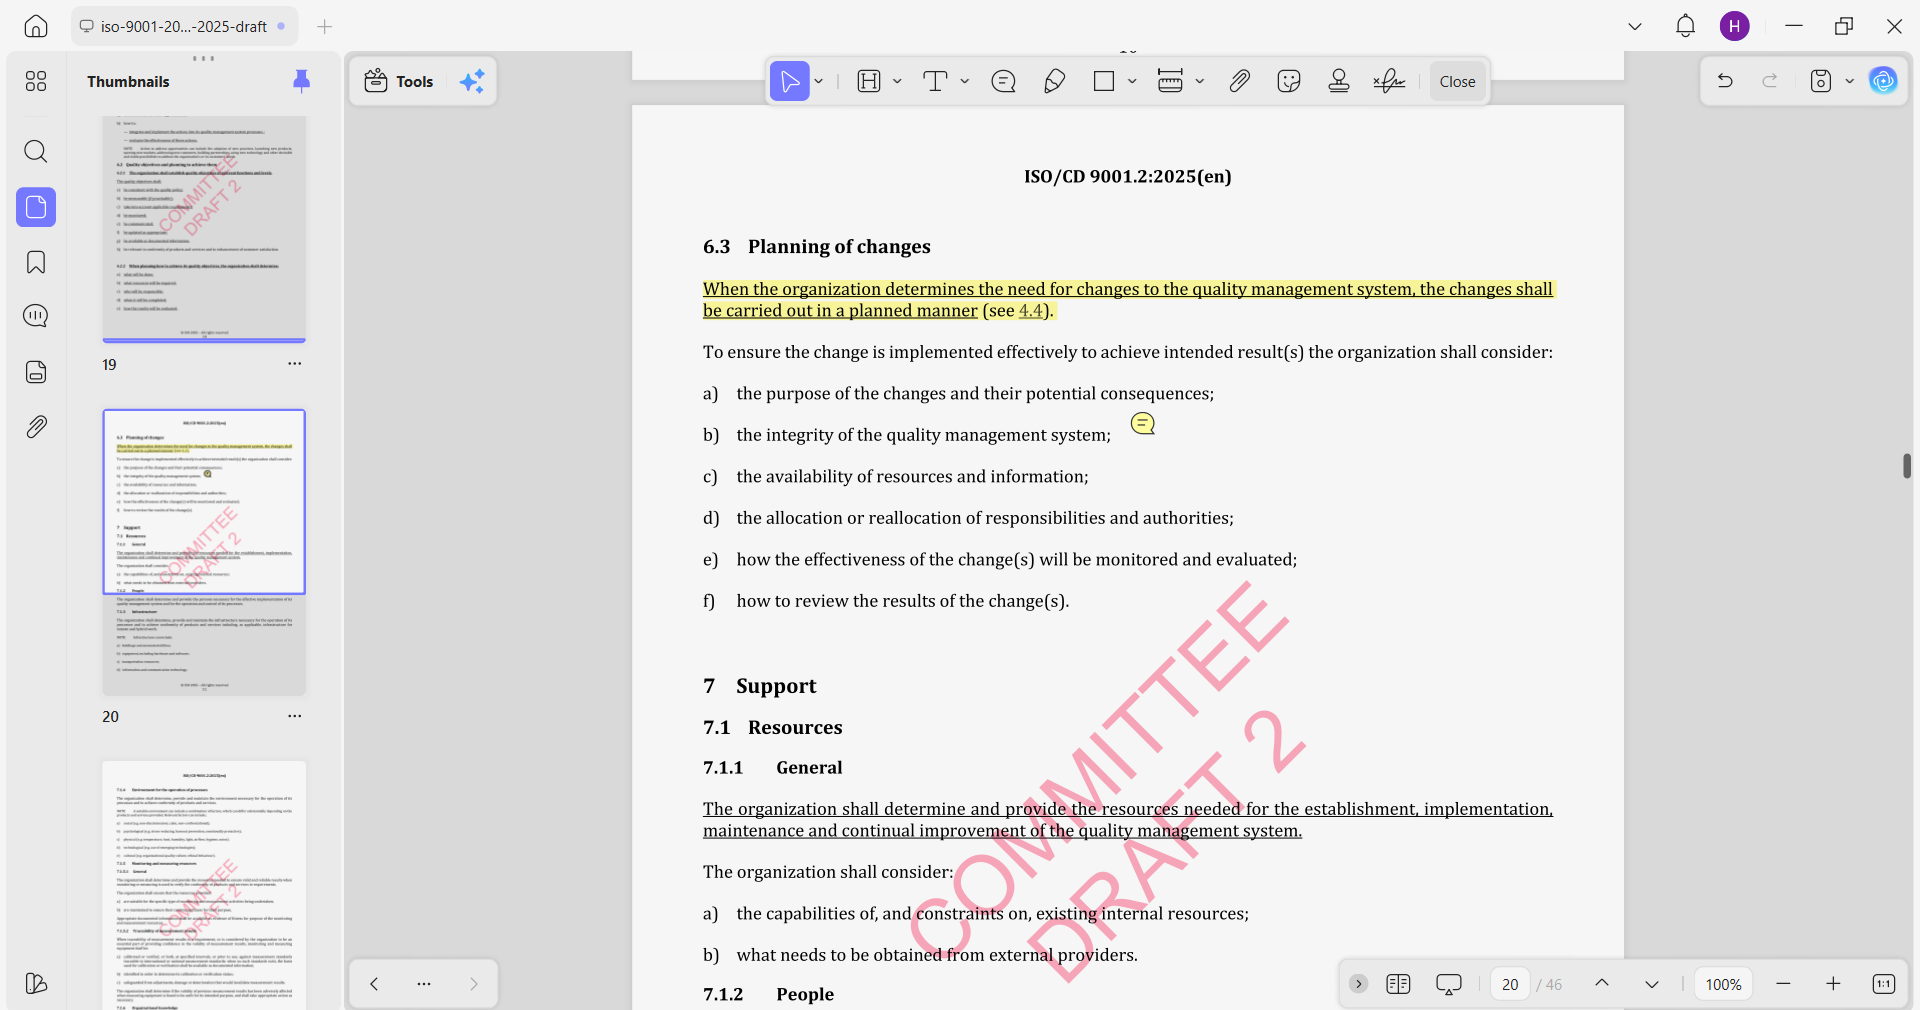This screenshot has width=1920, height=1010.
Task: Go to previous view with left arrow
Action: click(x=374, y=984)
